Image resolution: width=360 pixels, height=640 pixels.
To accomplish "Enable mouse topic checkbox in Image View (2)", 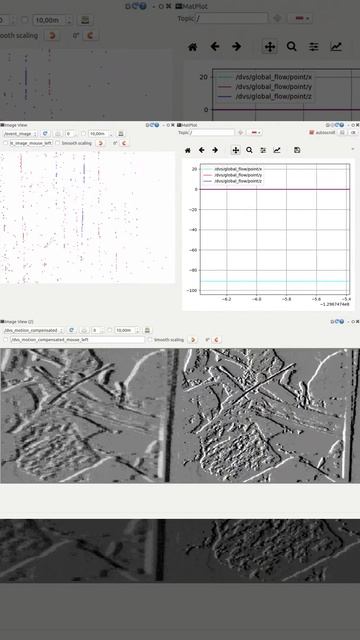I will click(x=6, y=340).
